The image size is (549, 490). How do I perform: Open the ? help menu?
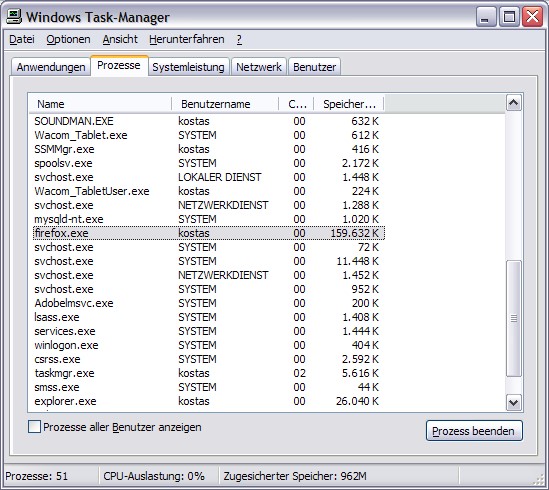pos(239,39)
